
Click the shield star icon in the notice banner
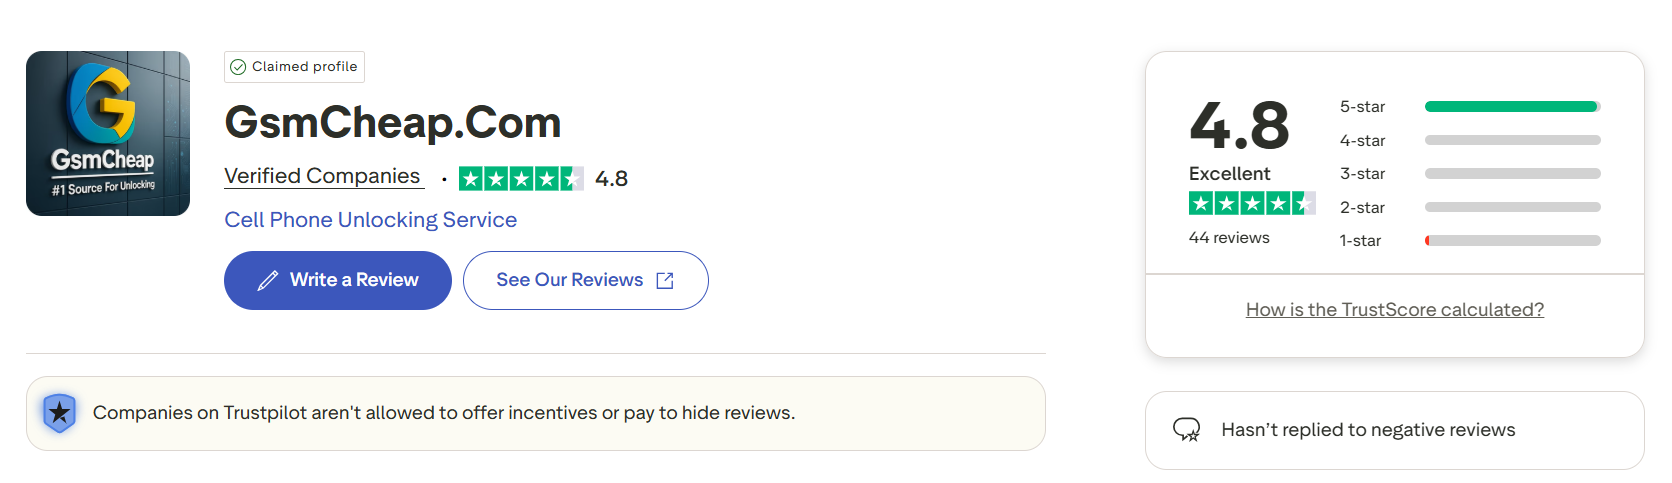click(60, 413)
